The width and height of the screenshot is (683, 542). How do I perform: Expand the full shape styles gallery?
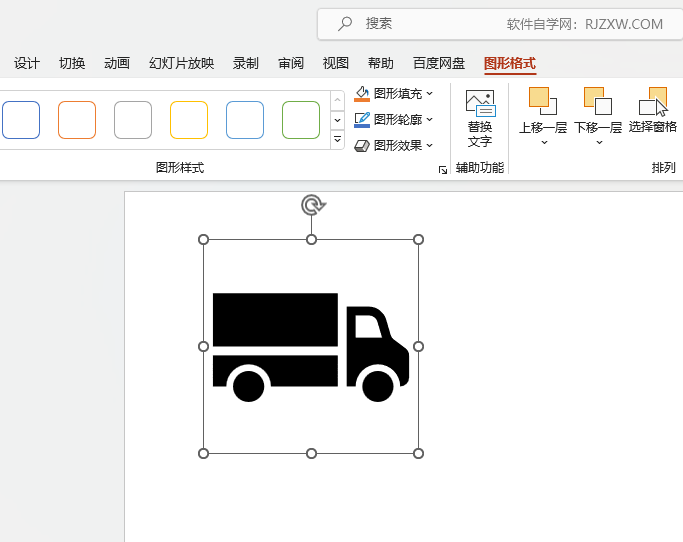pyautogui.click(x=337, y=139)
